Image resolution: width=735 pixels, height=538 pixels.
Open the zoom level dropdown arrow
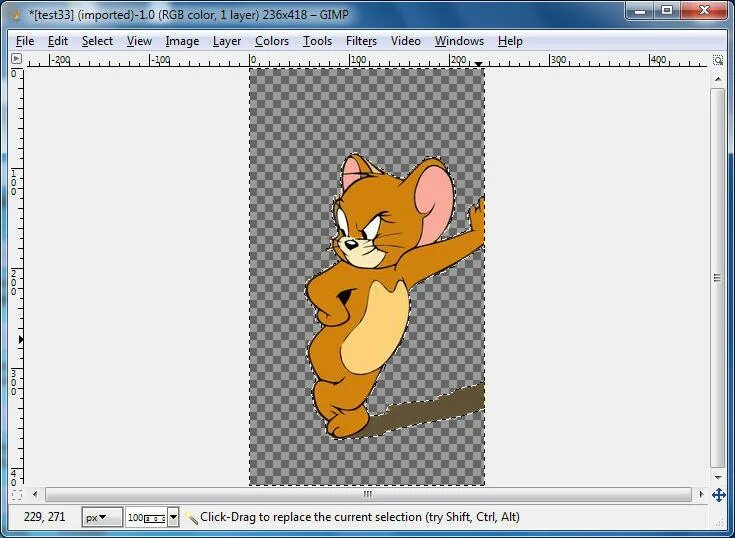pyautogui.click(x=173, y=517)
